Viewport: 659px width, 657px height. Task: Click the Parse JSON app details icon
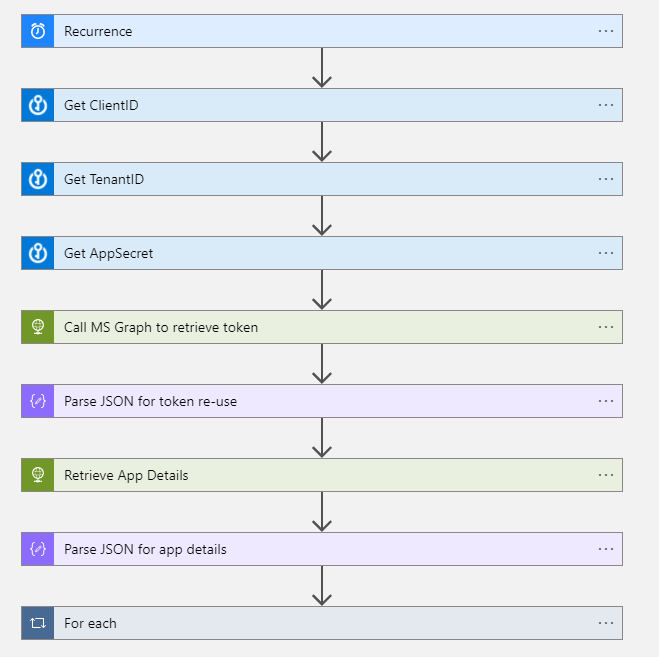(x=38, y=549)
